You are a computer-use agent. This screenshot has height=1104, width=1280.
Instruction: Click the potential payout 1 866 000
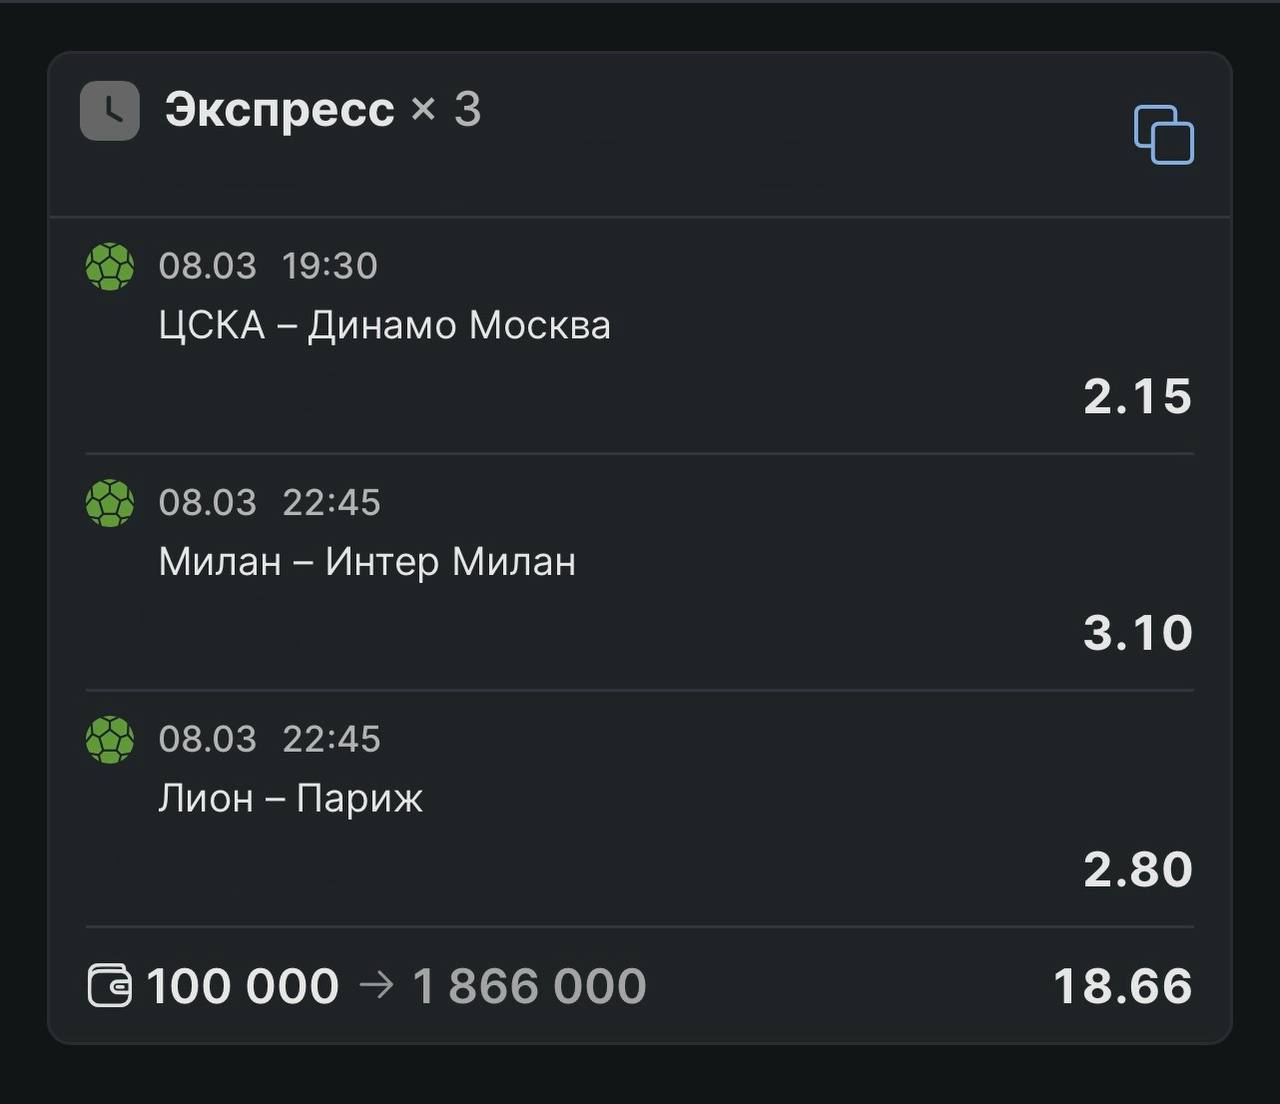tap(529, 987)
